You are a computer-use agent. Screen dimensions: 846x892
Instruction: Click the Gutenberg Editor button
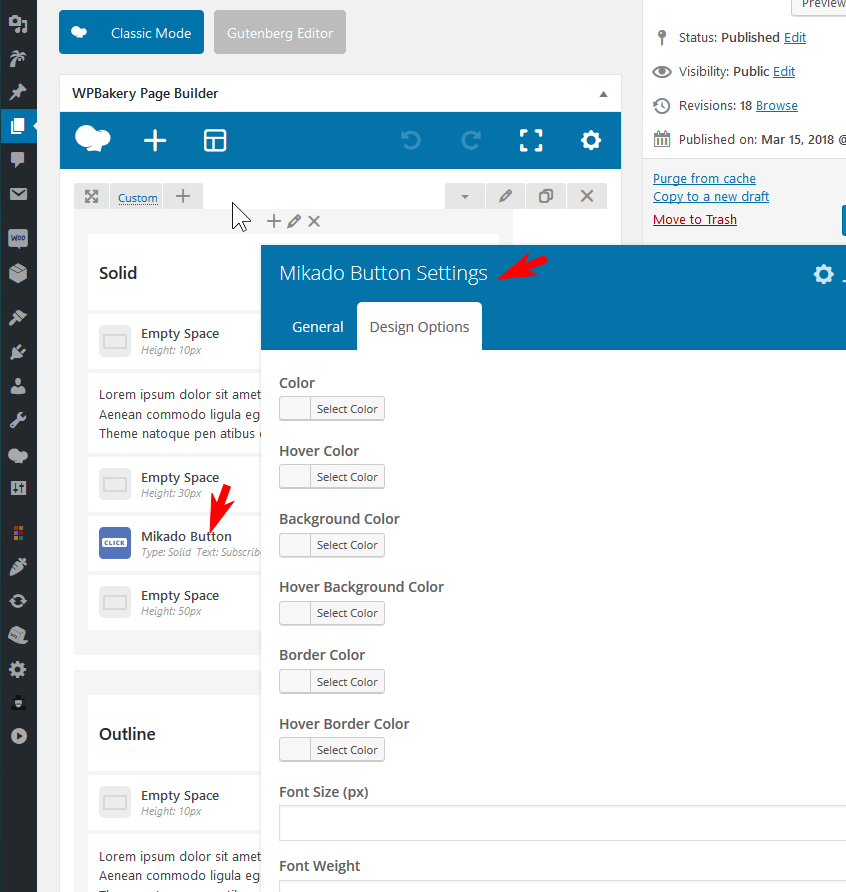click(x=280, y=32)
